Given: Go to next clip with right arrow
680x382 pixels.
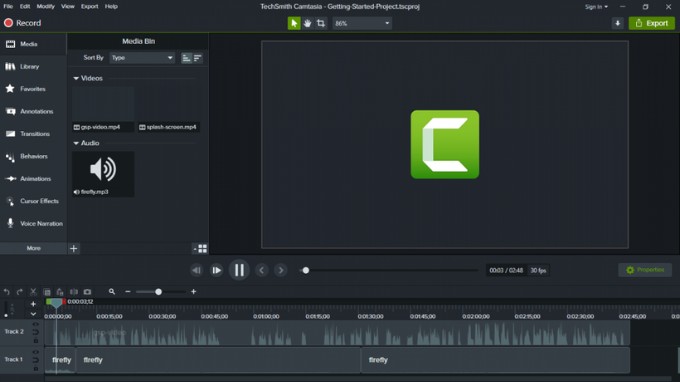Looking at the screenshot, I should click(x=281, y=271).
